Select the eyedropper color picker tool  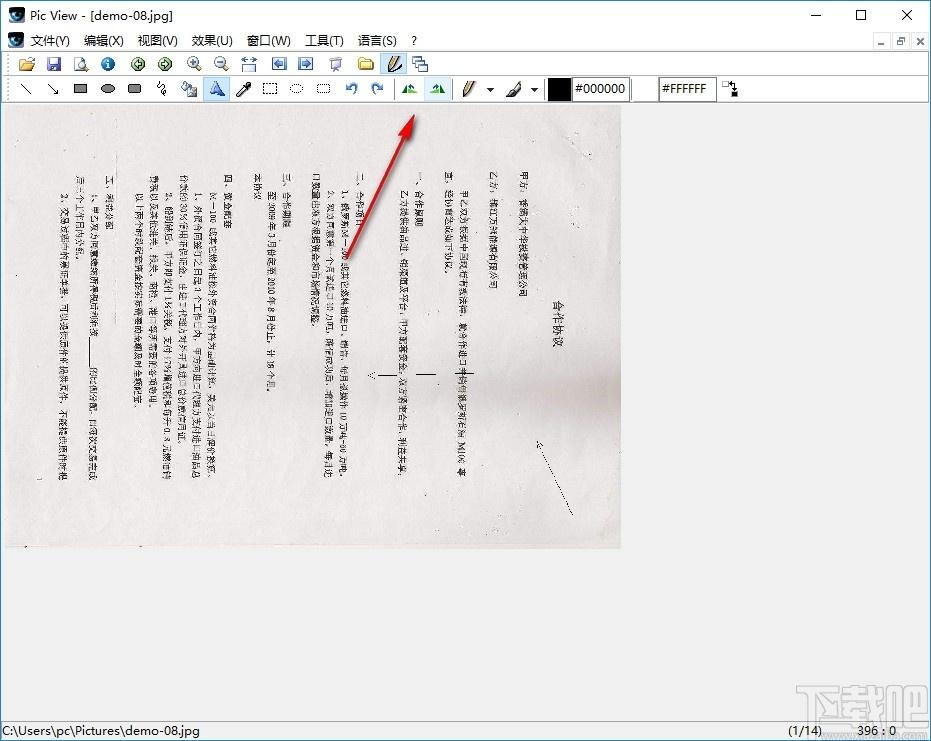243,89
